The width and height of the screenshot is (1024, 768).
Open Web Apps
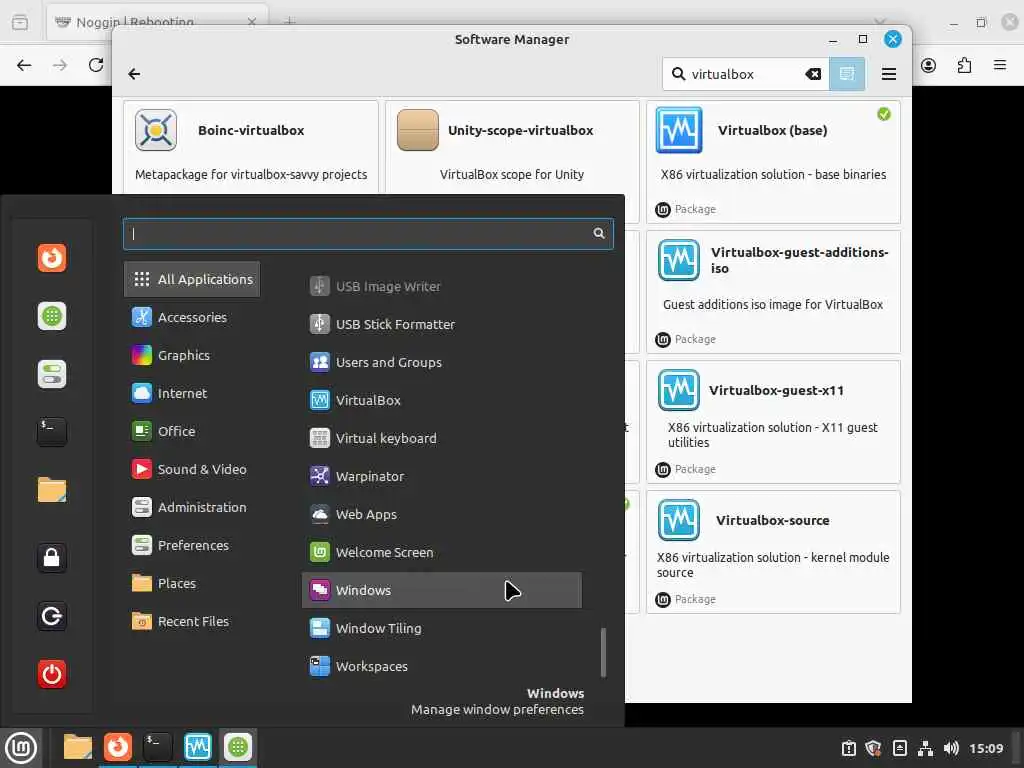coord(441,514)
